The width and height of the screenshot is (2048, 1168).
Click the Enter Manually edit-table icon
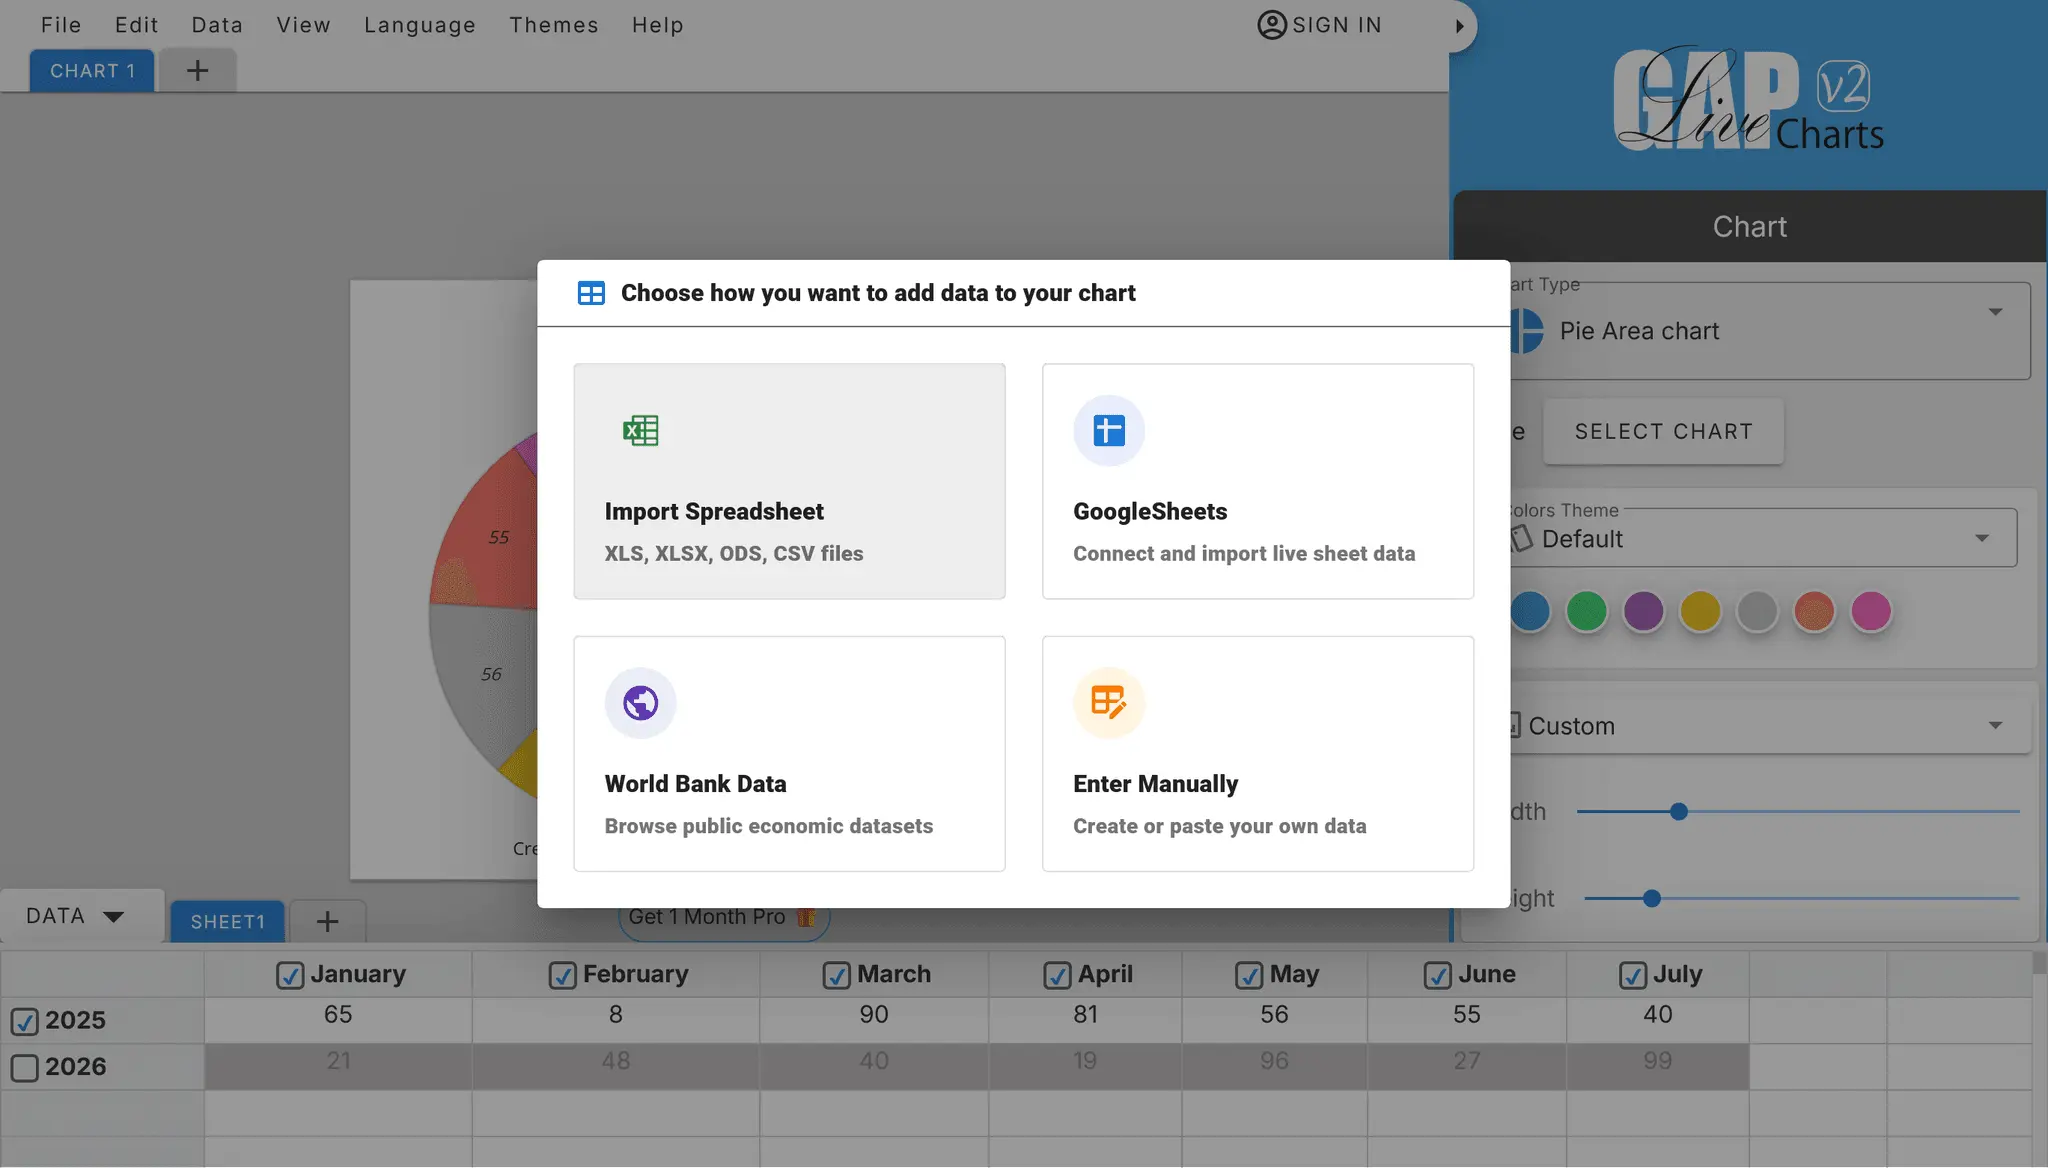[x=1109, y=703]
